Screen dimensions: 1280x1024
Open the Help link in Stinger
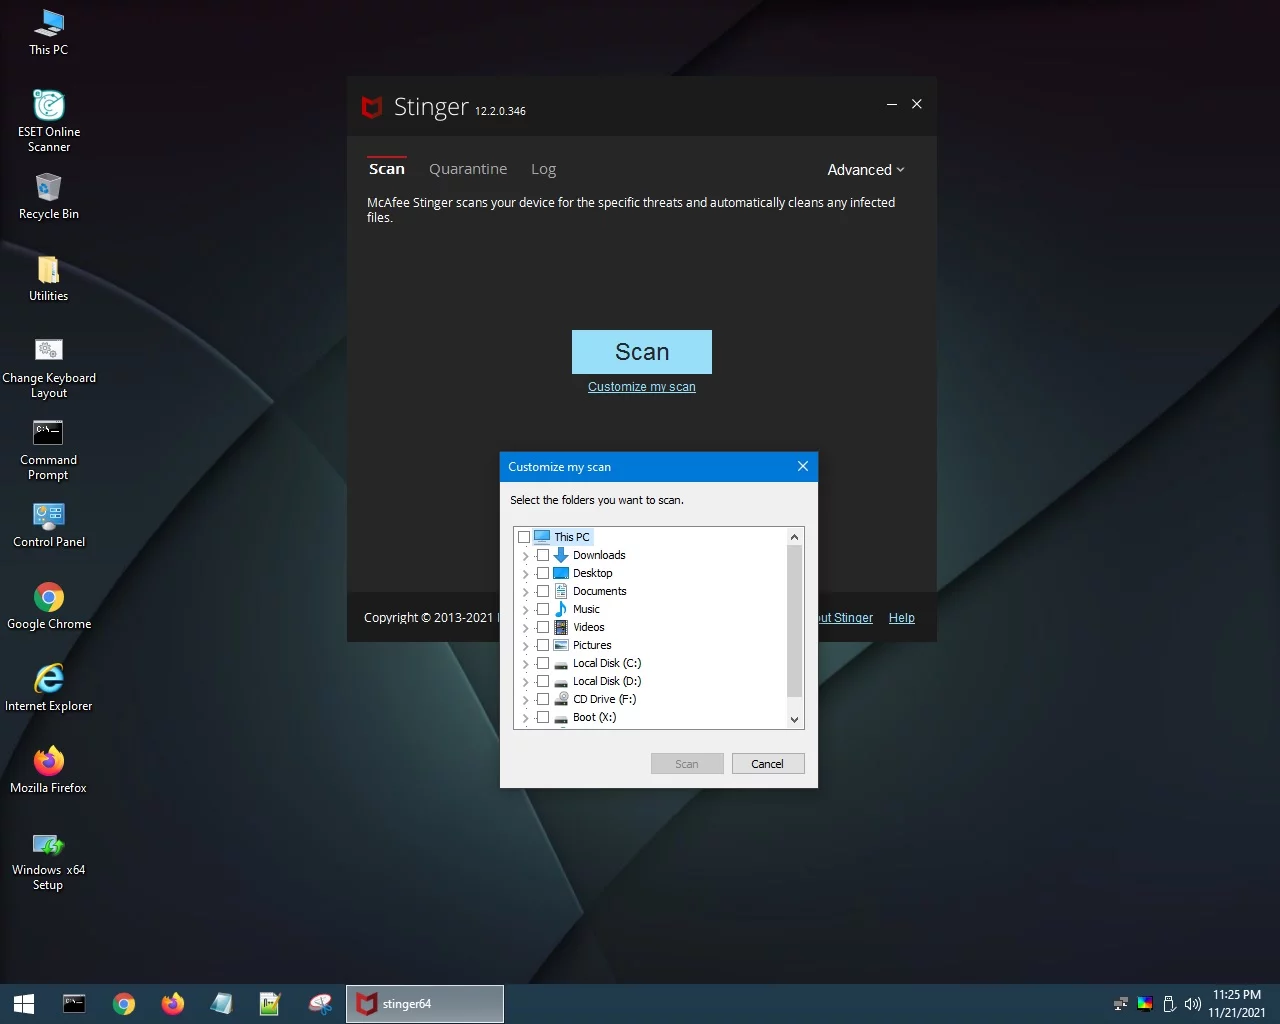(902, 618)
